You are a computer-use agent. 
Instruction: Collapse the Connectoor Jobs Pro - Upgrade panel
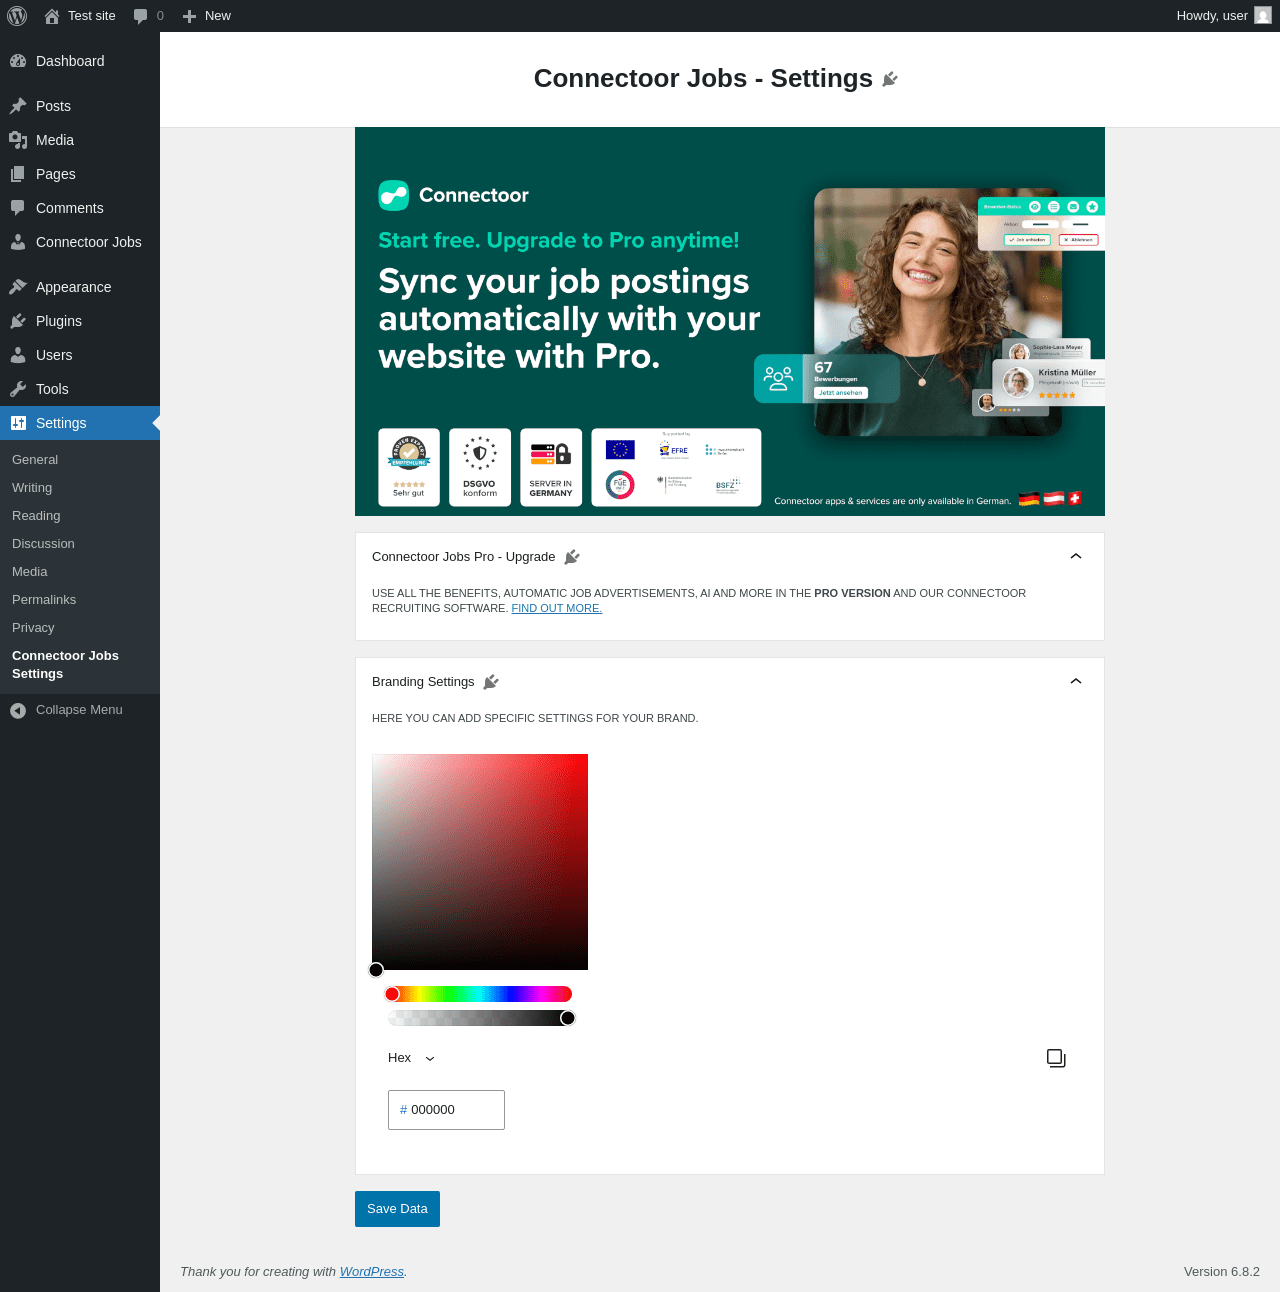tap(1076, 556)
